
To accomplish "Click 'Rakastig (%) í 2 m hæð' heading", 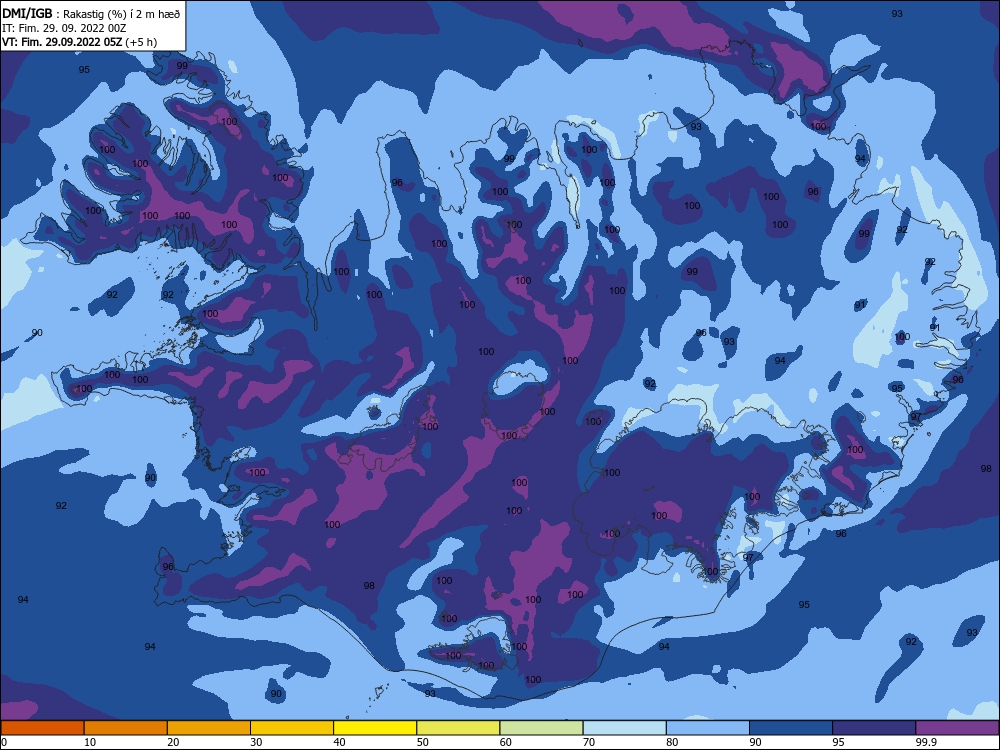I will tap(122, 14).
